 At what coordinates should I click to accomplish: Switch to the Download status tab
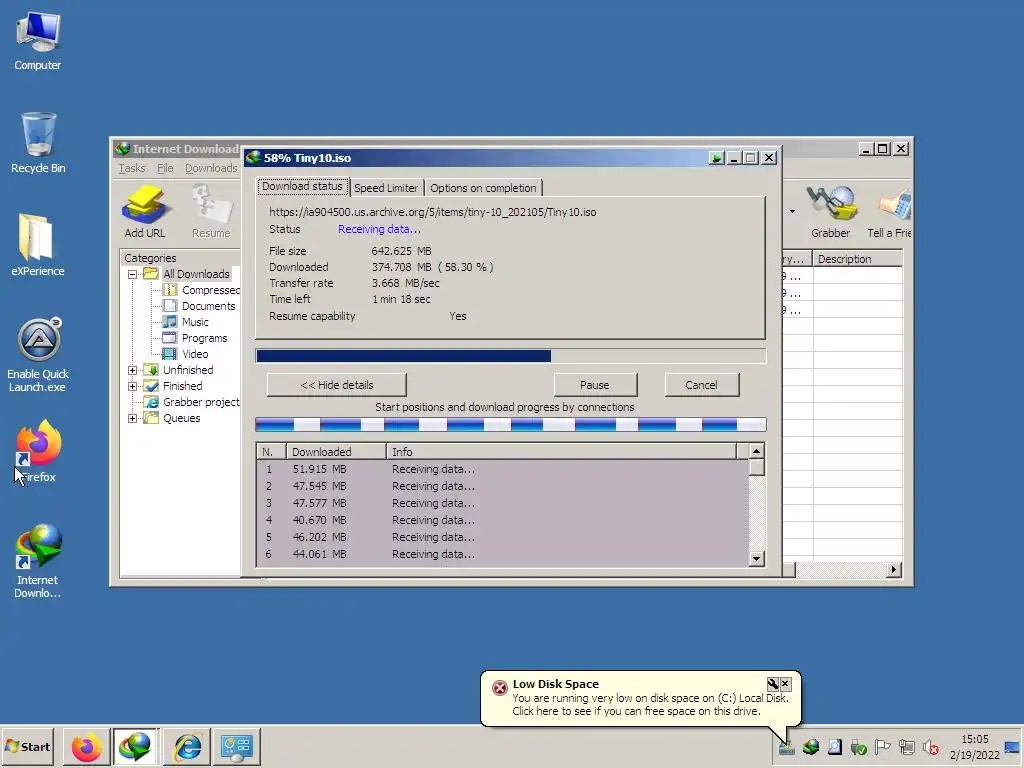(302, 187)
